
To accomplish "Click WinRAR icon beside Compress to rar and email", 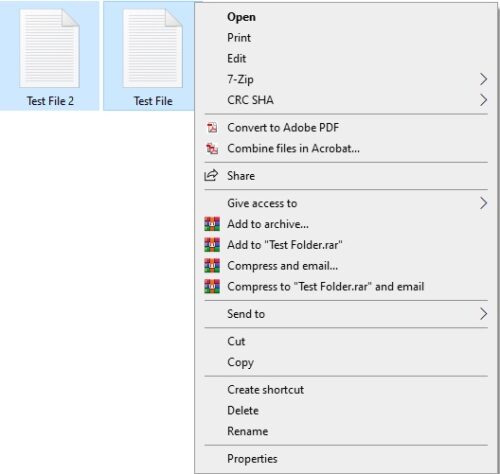I will tap(212, 287).
